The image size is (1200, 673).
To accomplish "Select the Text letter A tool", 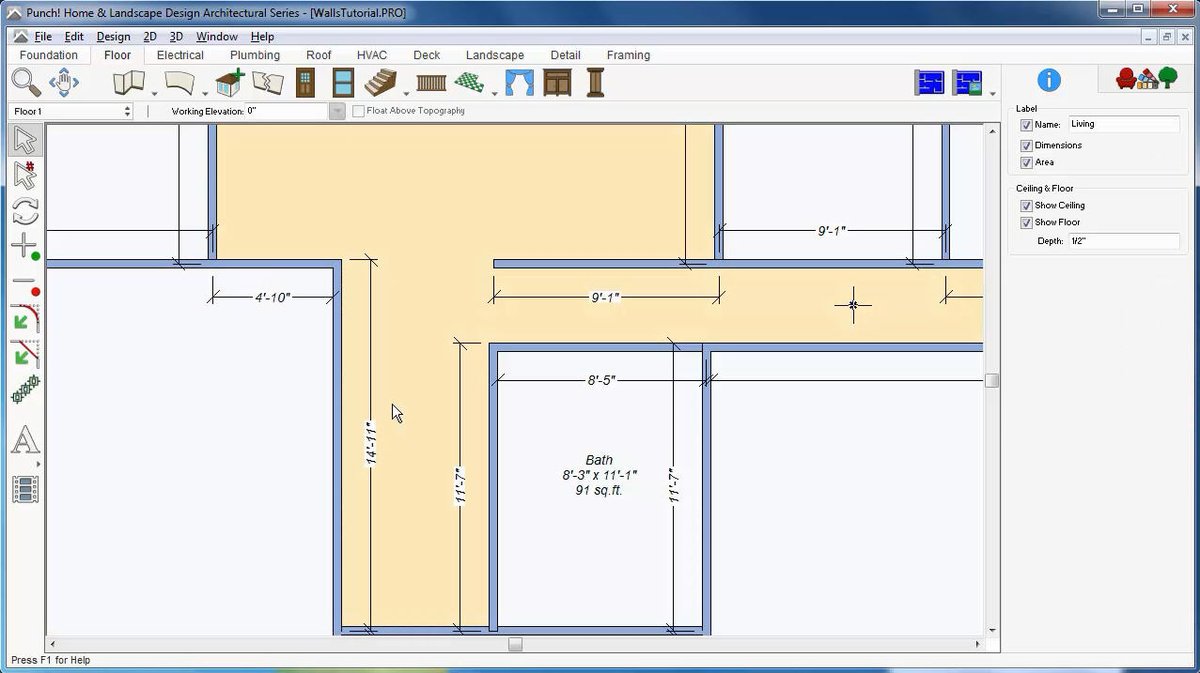I will 25,439.
